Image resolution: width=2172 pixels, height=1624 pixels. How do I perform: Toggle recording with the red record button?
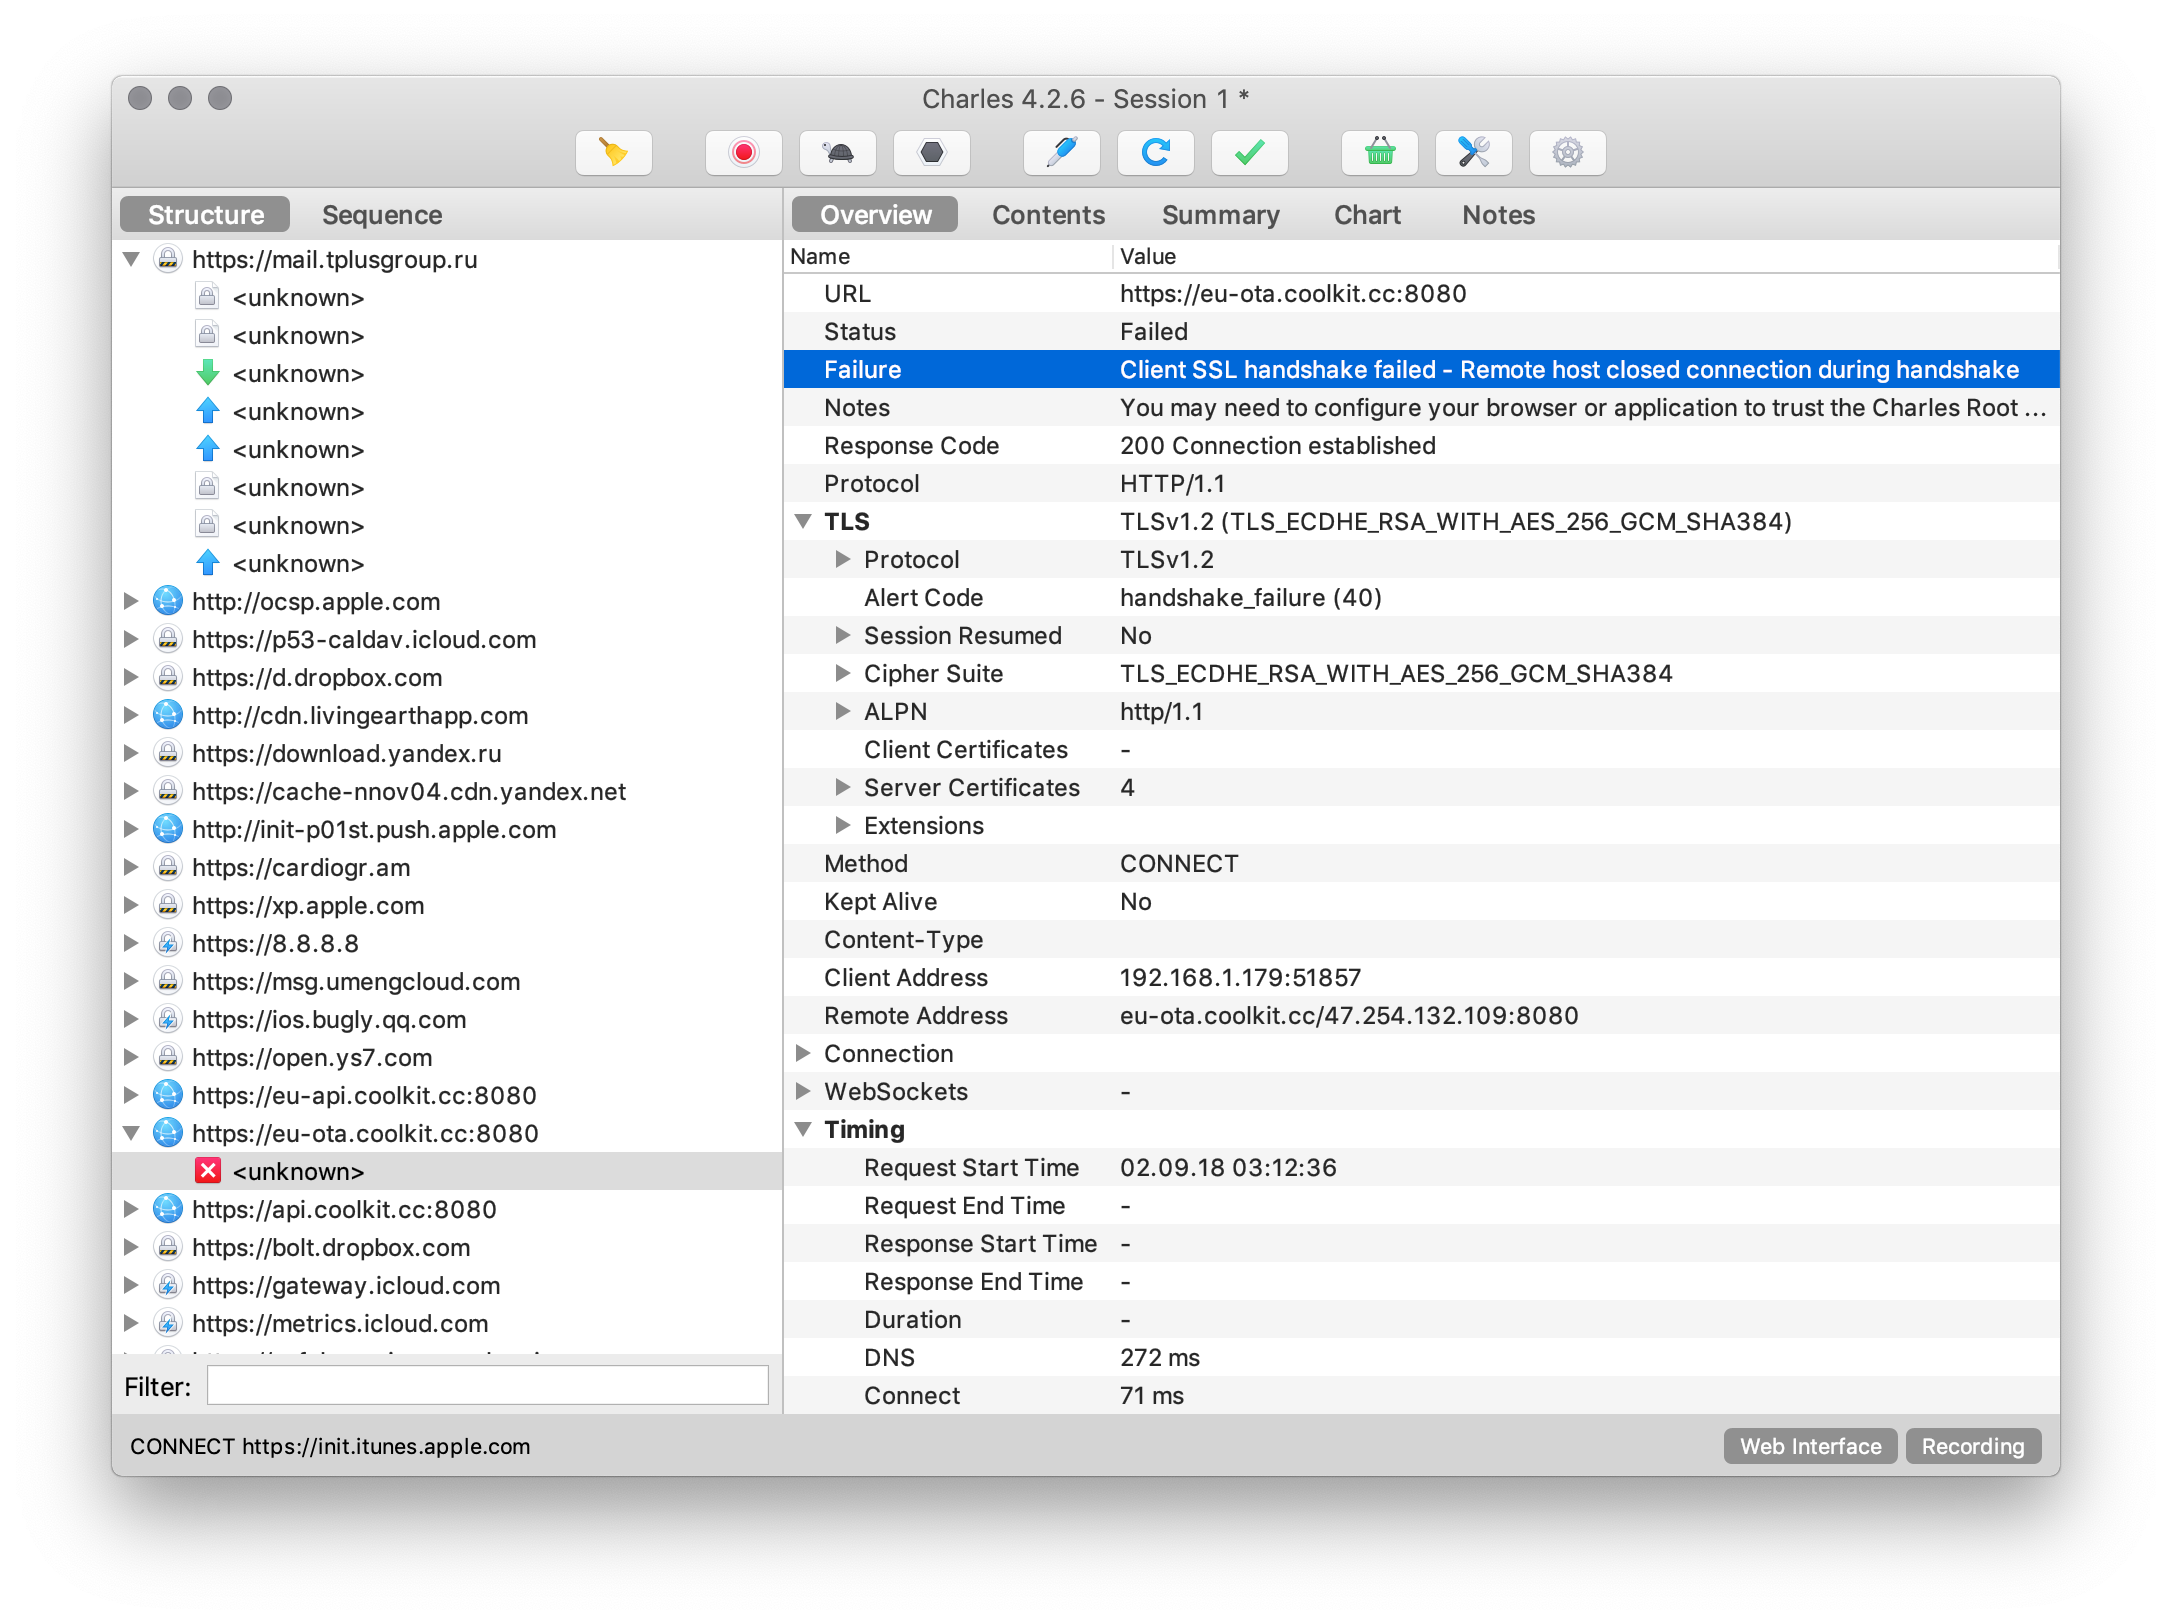[742, 153]
